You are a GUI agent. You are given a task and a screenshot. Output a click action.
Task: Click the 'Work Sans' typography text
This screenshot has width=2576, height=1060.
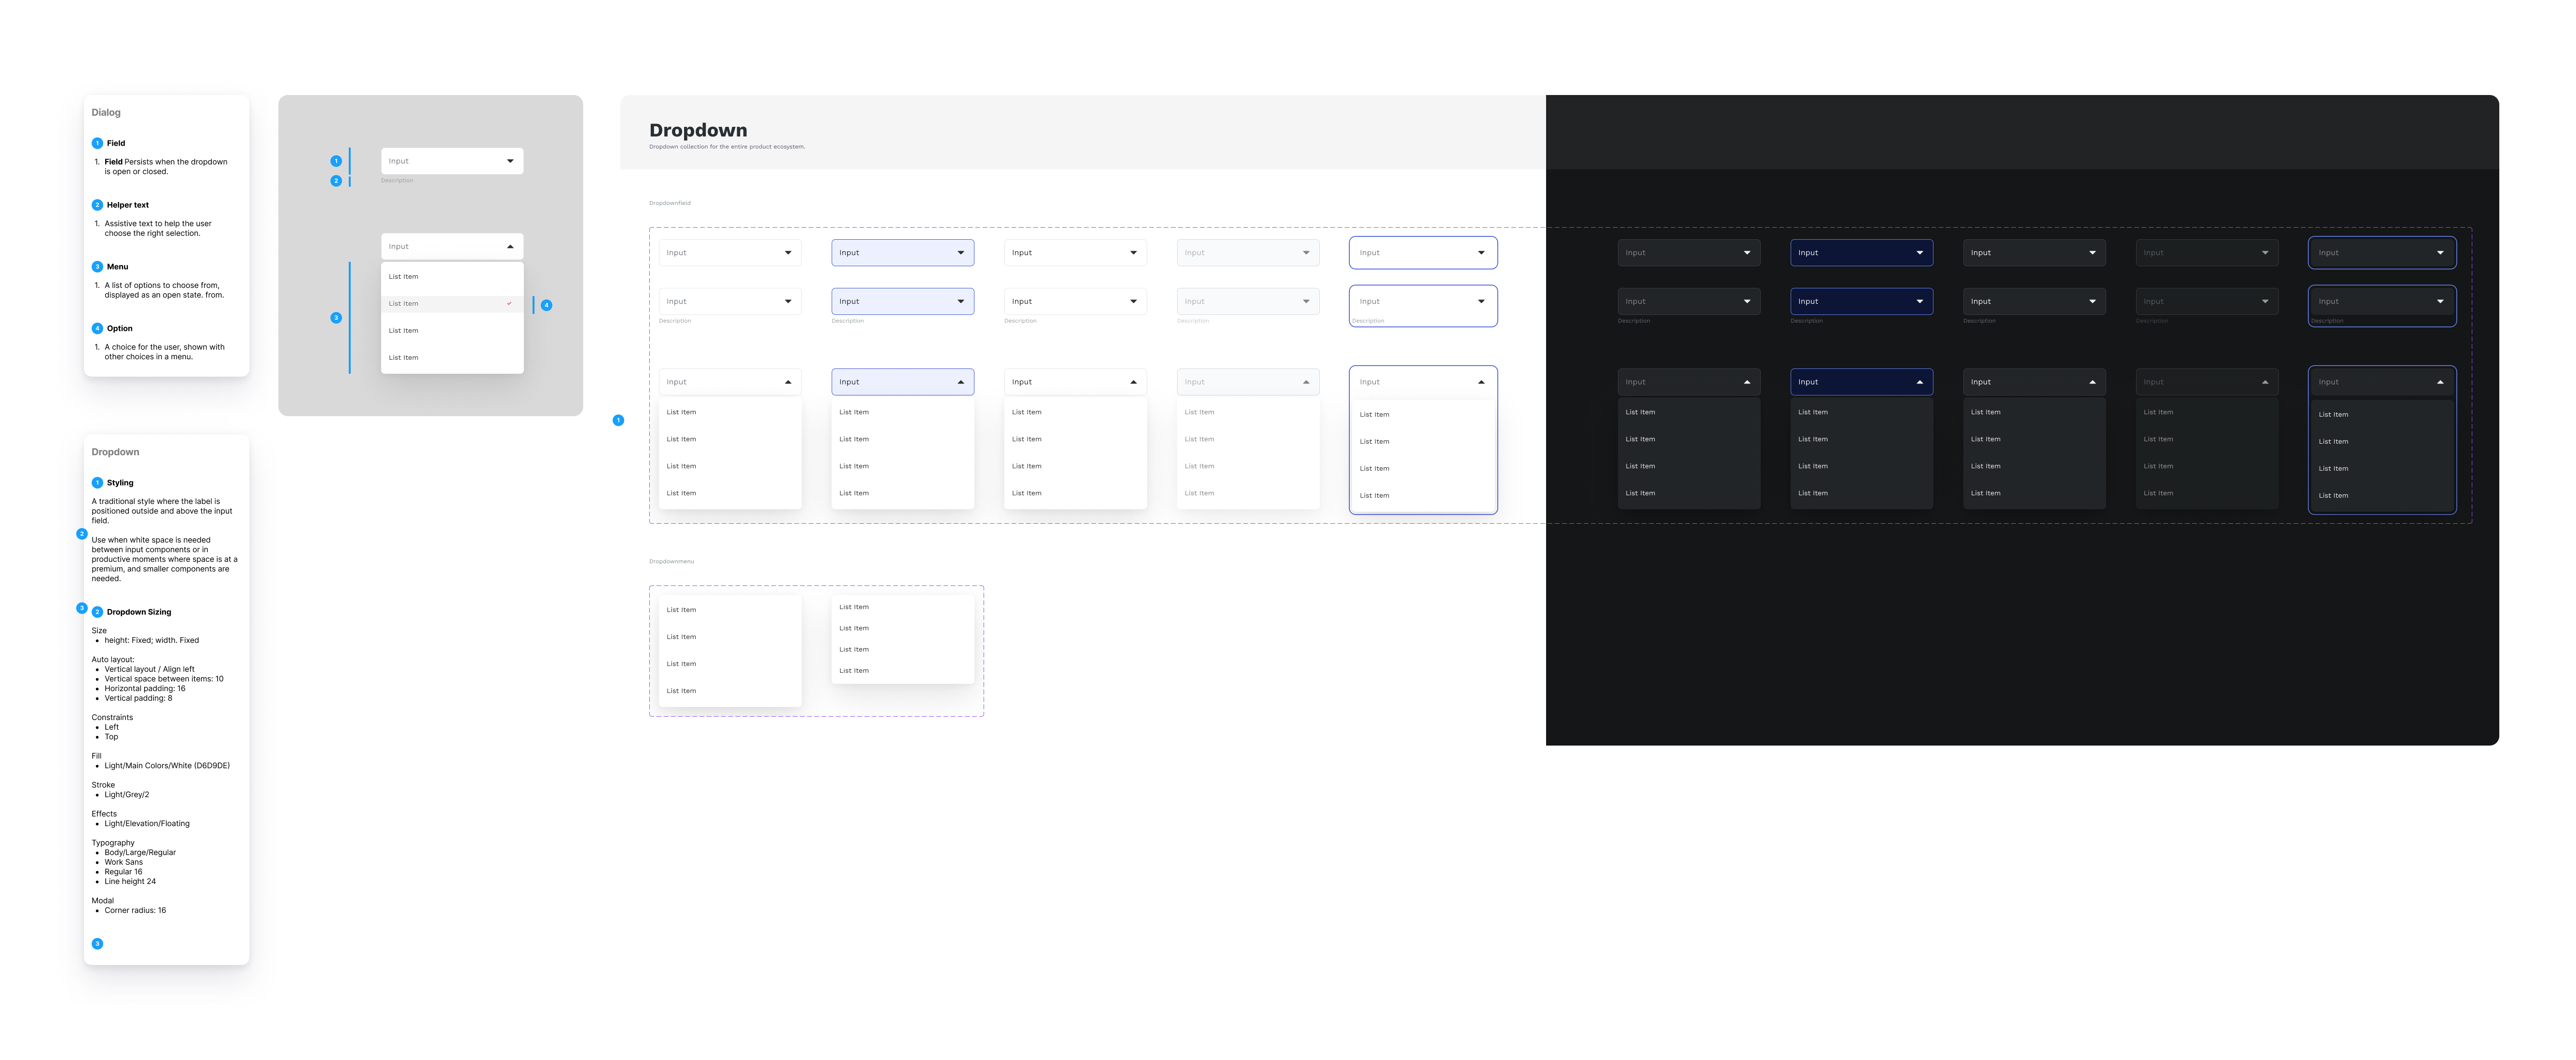(124, 862)
